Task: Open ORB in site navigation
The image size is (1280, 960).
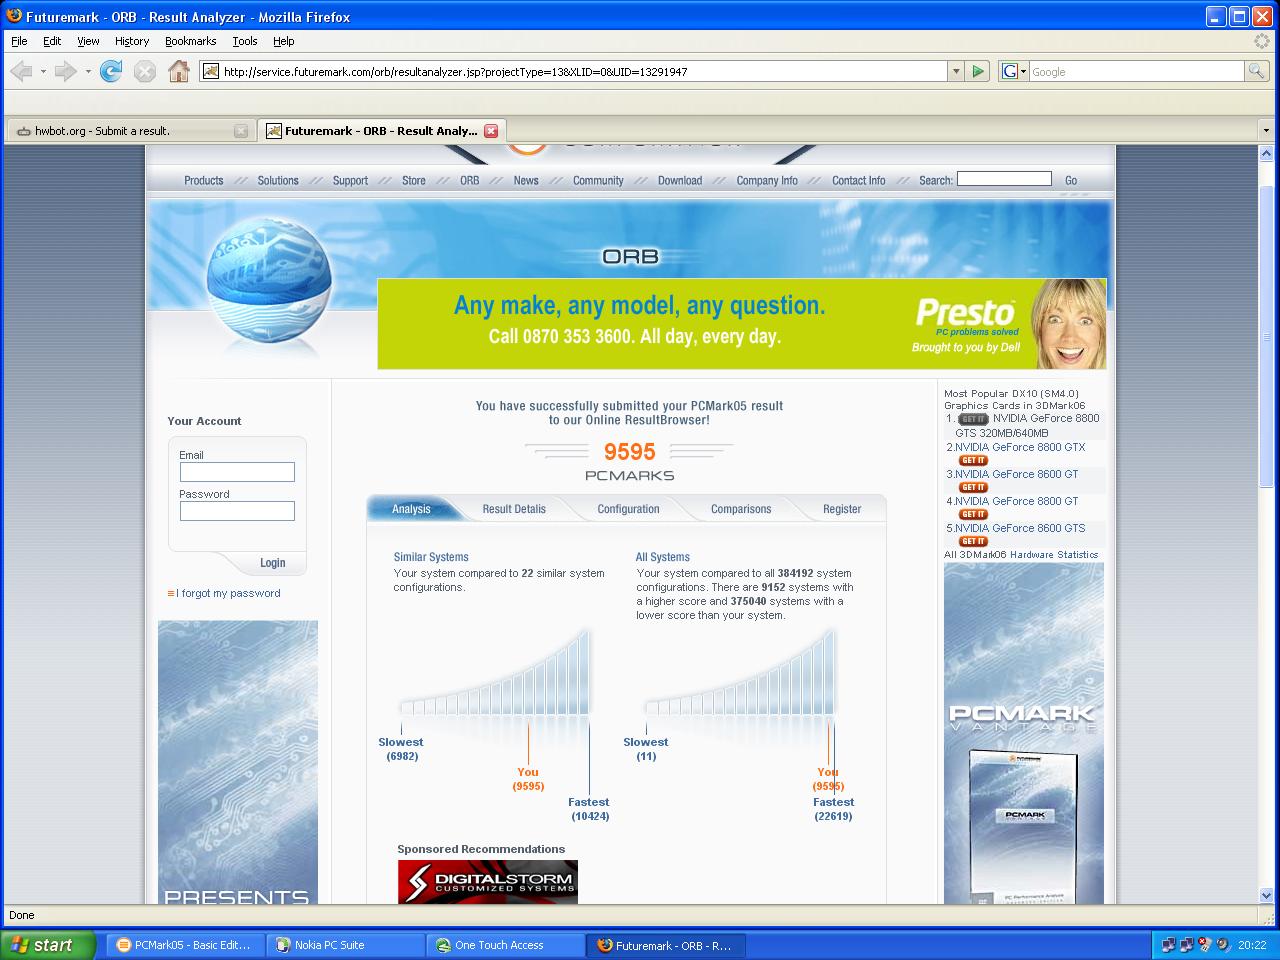Action: click(x=470, y=181)
